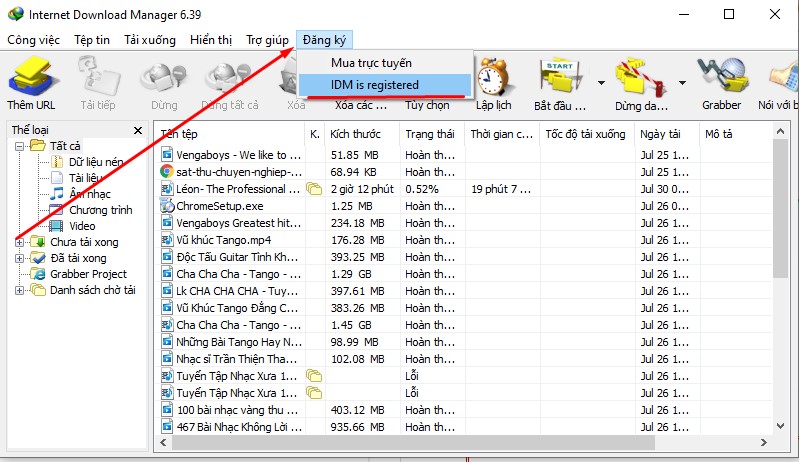The height and width of the screenshot is (462, 799).
Task: Select ChromeSetup.exe file row
Action: point(464,206)
